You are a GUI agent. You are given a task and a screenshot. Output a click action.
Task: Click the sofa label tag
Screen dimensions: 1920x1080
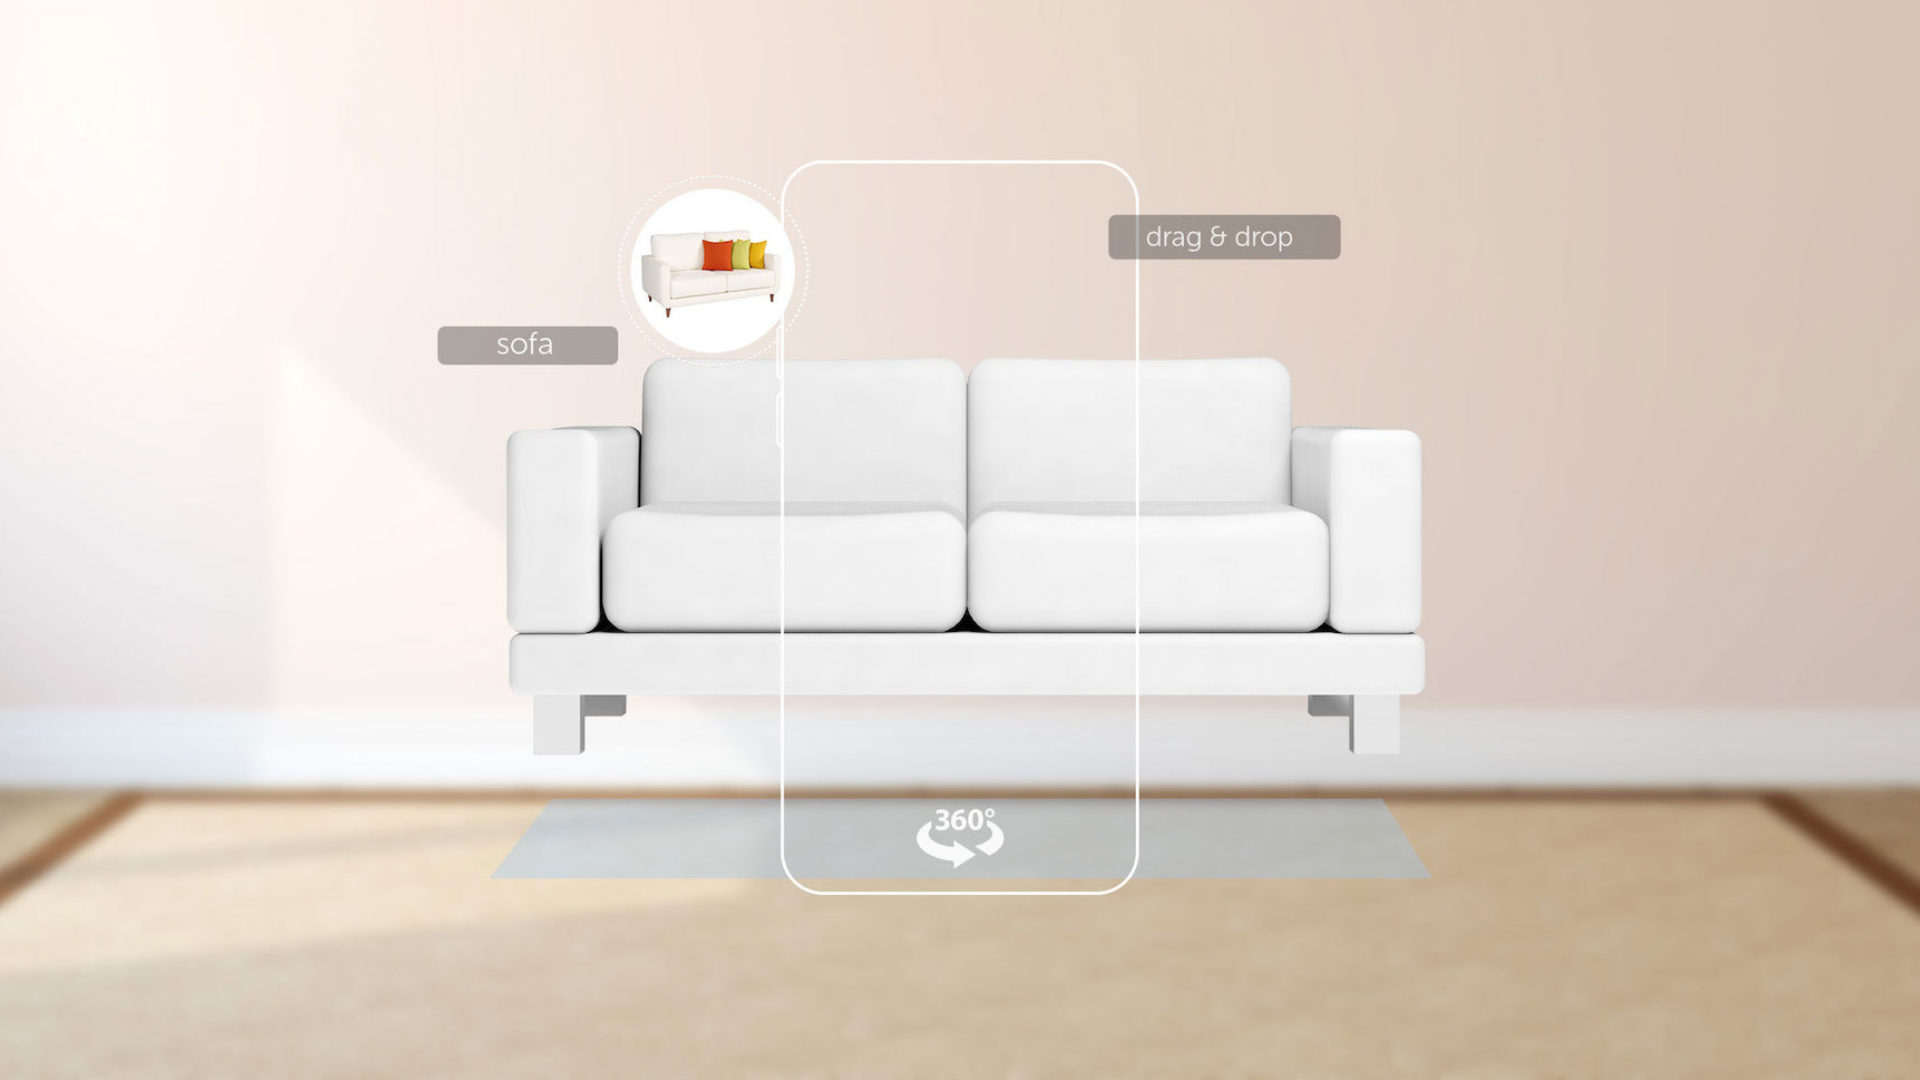click(x=526, y=343)
